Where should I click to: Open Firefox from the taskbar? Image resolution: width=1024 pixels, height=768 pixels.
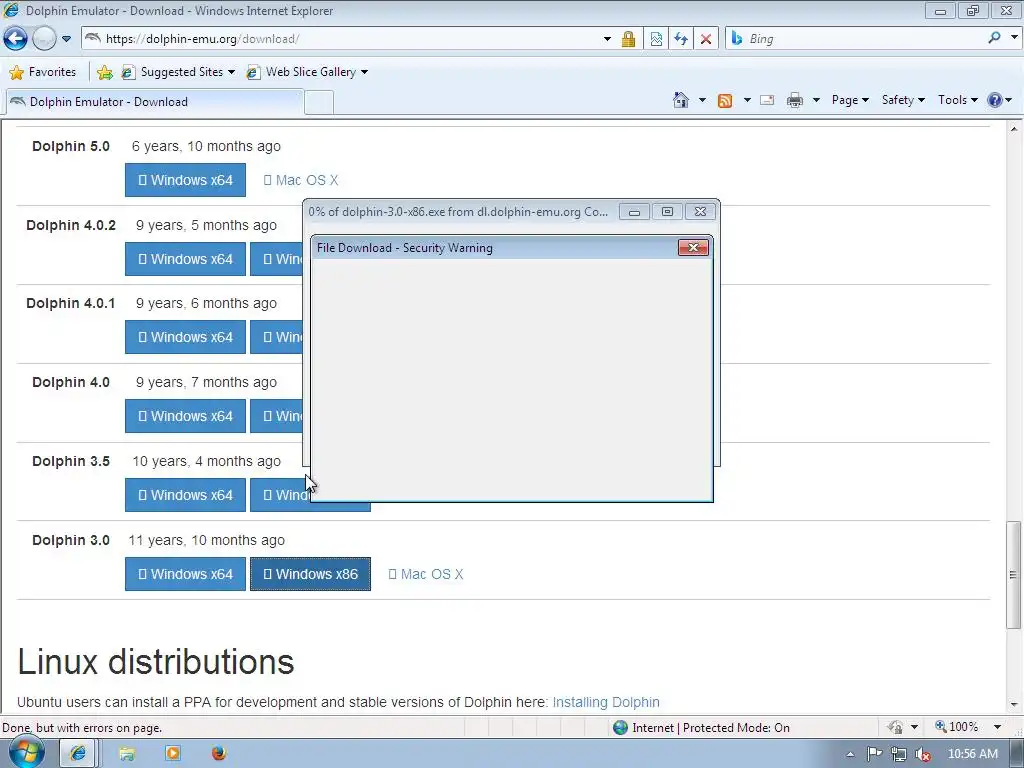(219, 754)
